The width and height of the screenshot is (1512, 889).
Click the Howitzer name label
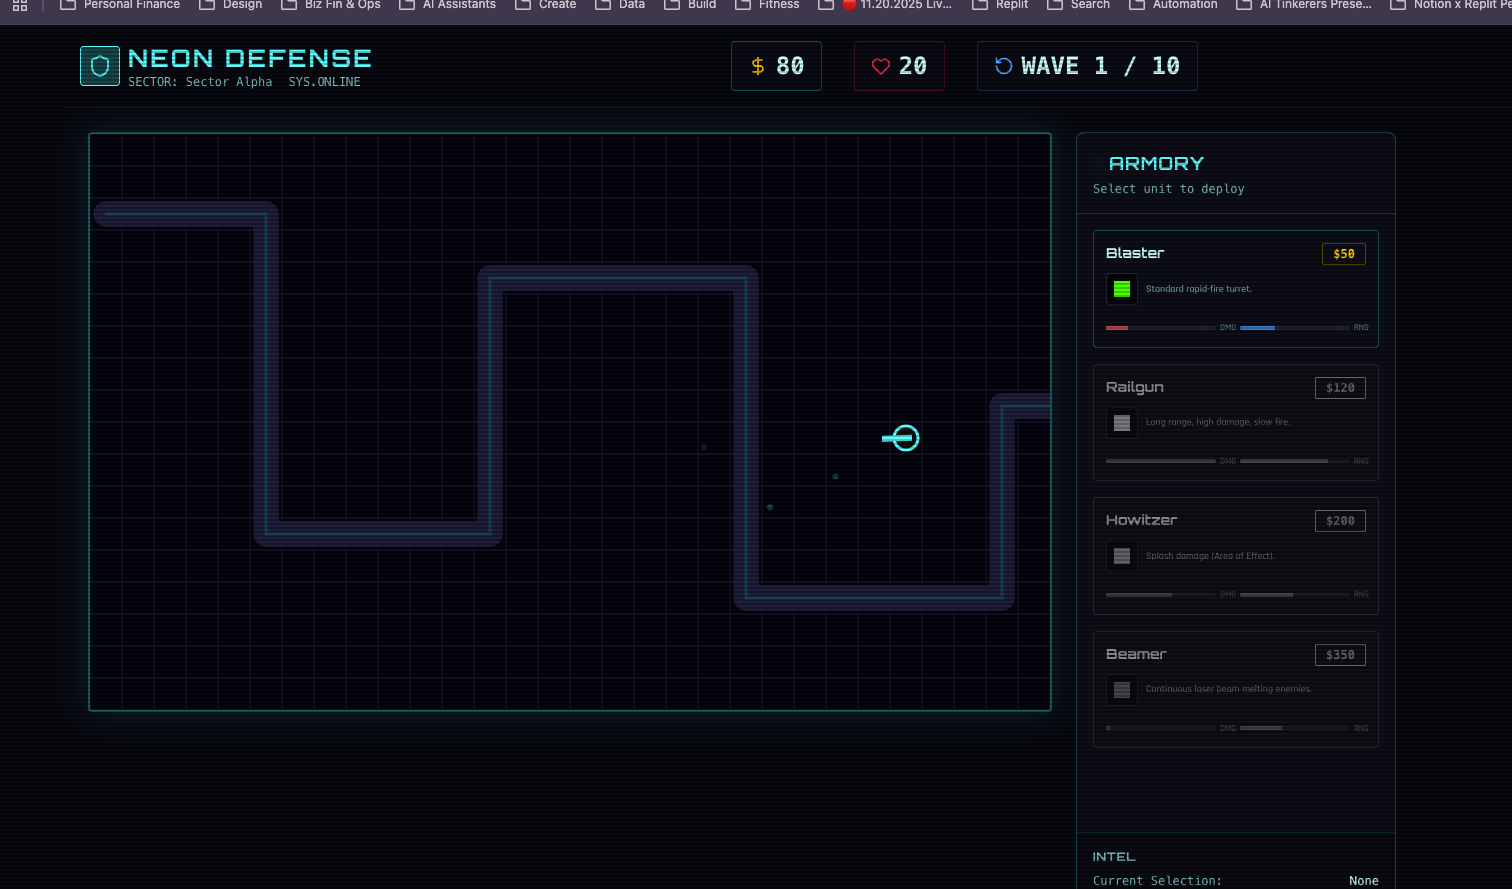[x=1141, y=520]
